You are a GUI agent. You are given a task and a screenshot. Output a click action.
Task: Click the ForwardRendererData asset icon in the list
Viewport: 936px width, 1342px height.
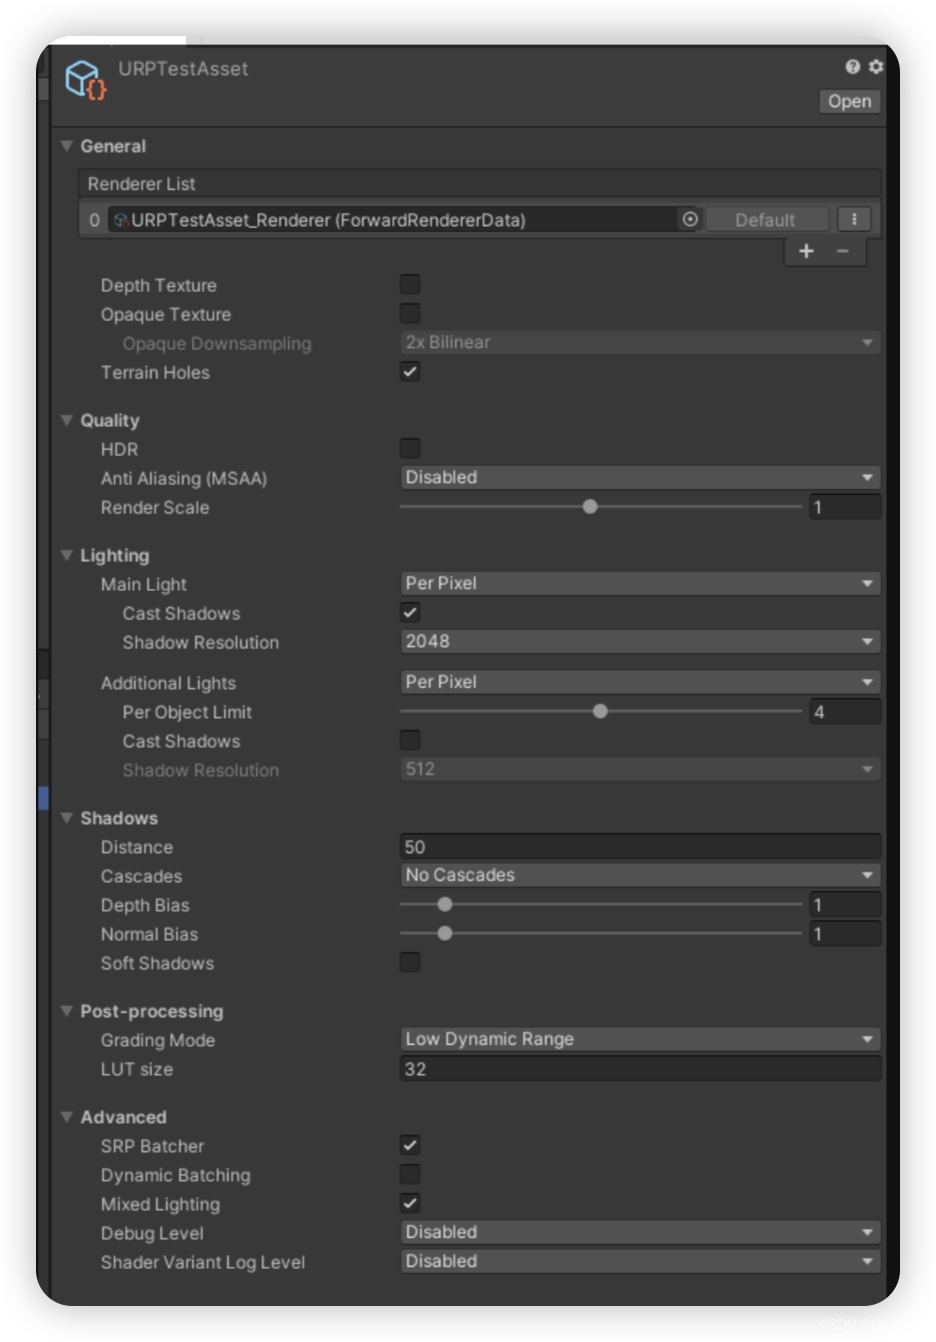119,219
